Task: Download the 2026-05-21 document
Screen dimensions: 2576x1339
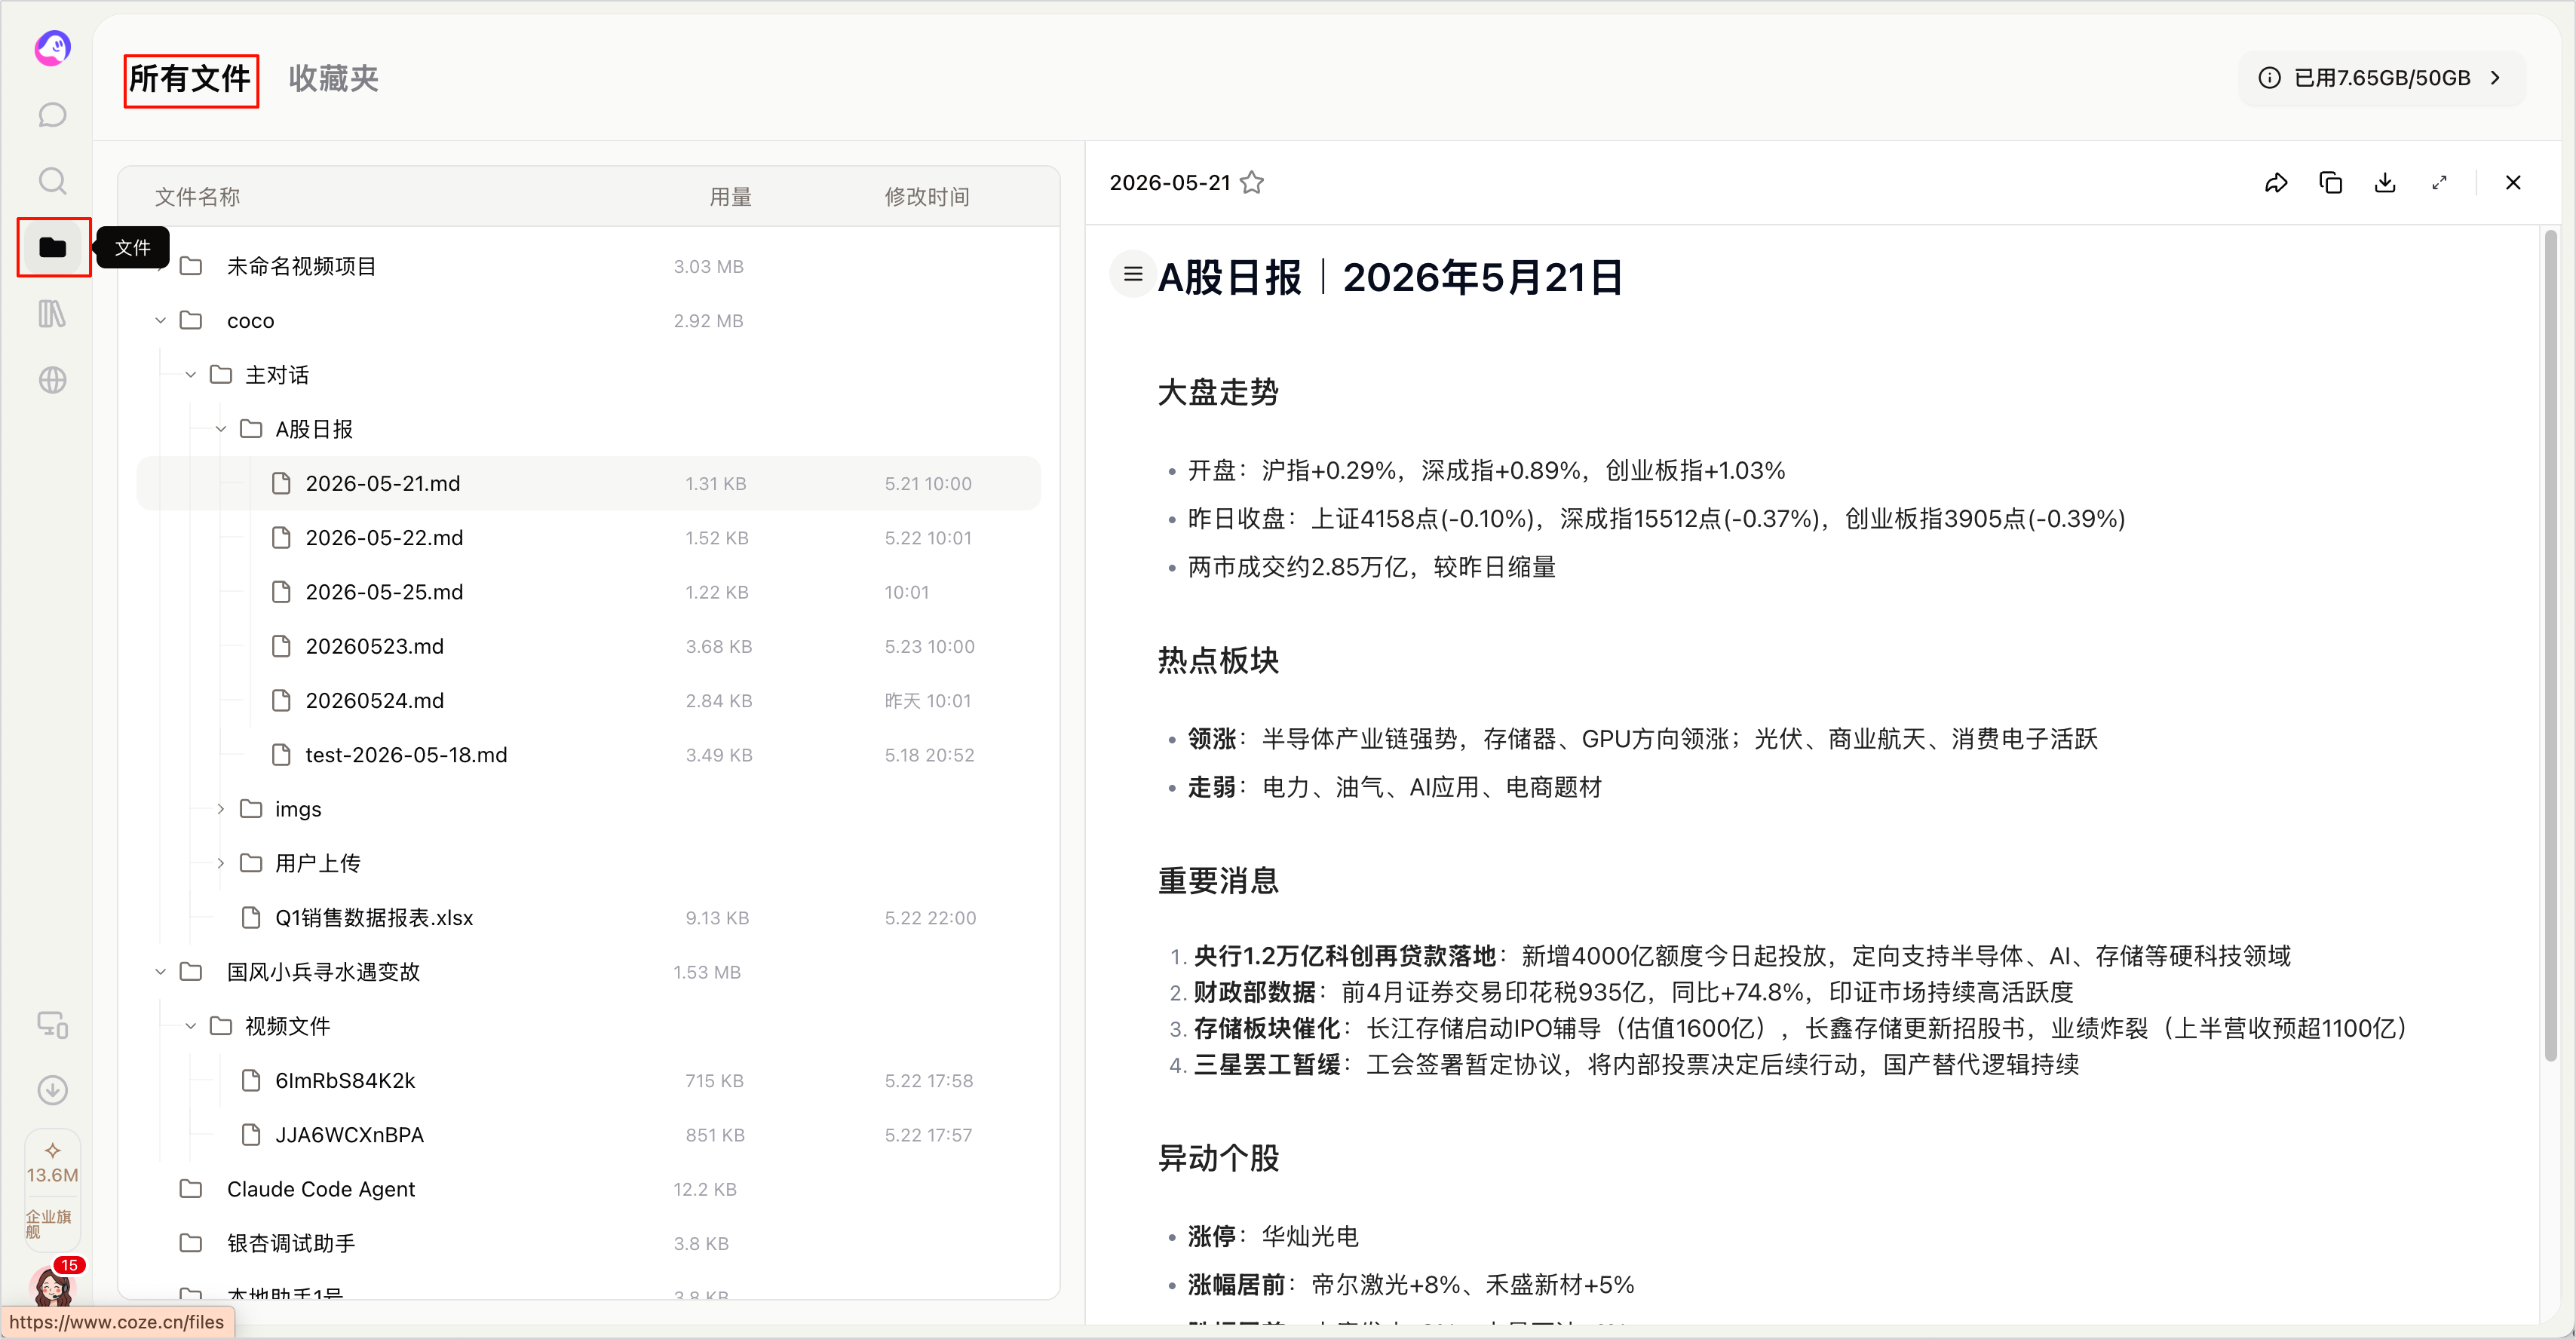Action: (x=2385, y=183)
